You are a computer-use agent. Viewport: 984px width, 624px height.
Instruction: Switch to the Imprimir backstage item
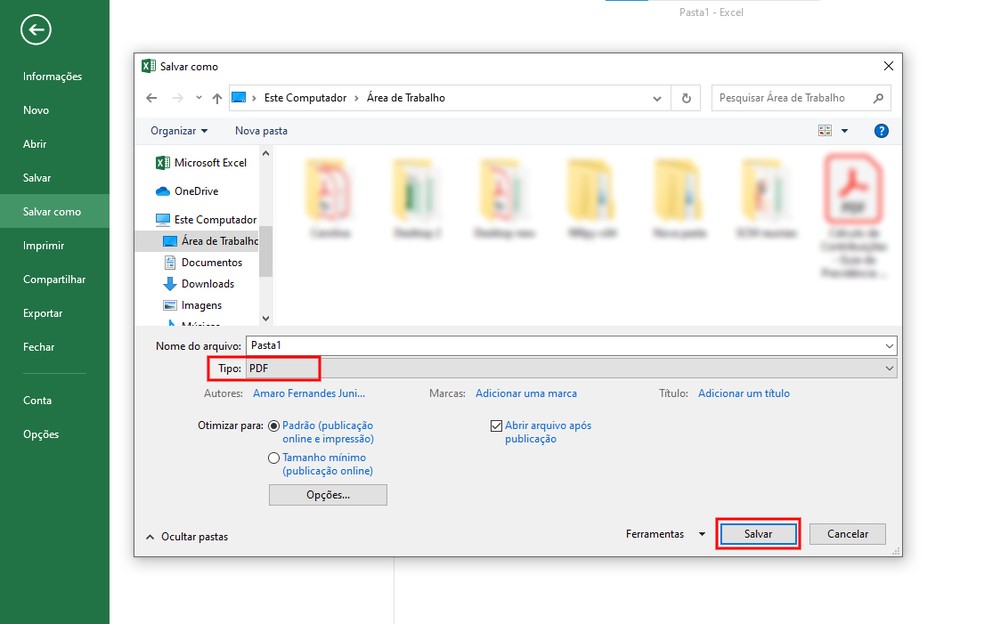point(44,245)
